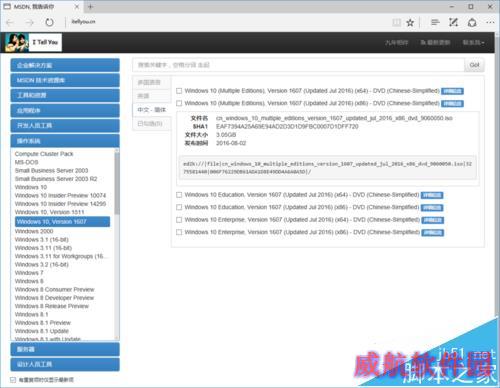Select Windows 10, Version 1511
Image resolution: width=500 pixels, height=388 pixels.
(49, 212)
